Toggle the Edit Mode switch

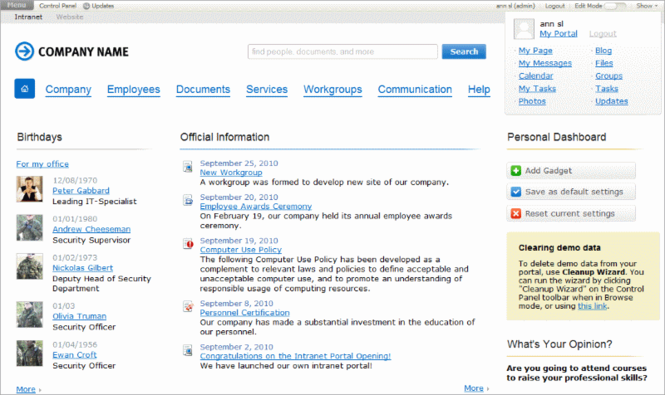(615, 6)
